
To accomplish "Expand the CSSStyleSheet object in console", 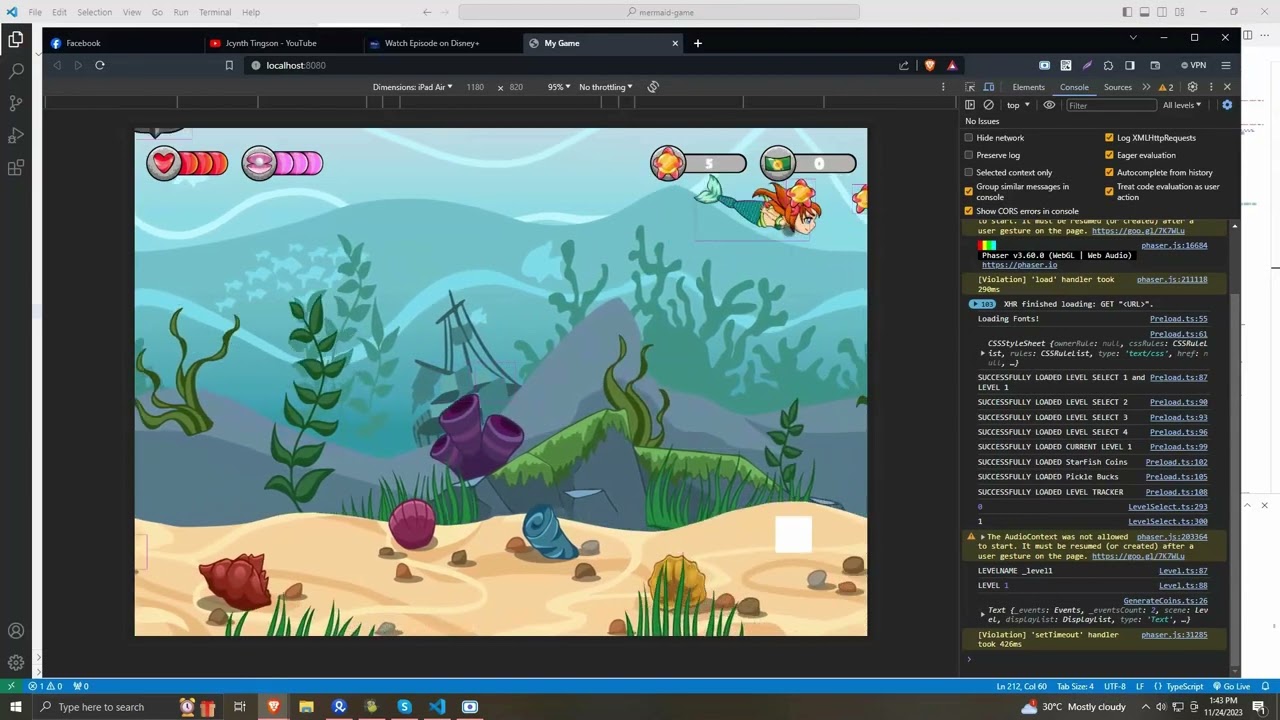I will (x=982, y=353).
